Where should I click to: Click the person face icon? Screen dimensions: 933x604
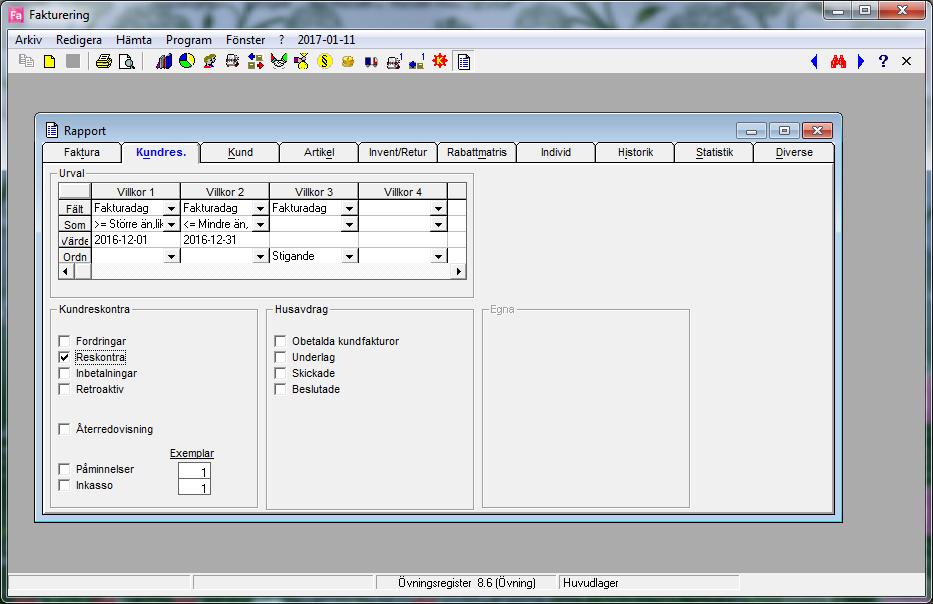(209, 61)
